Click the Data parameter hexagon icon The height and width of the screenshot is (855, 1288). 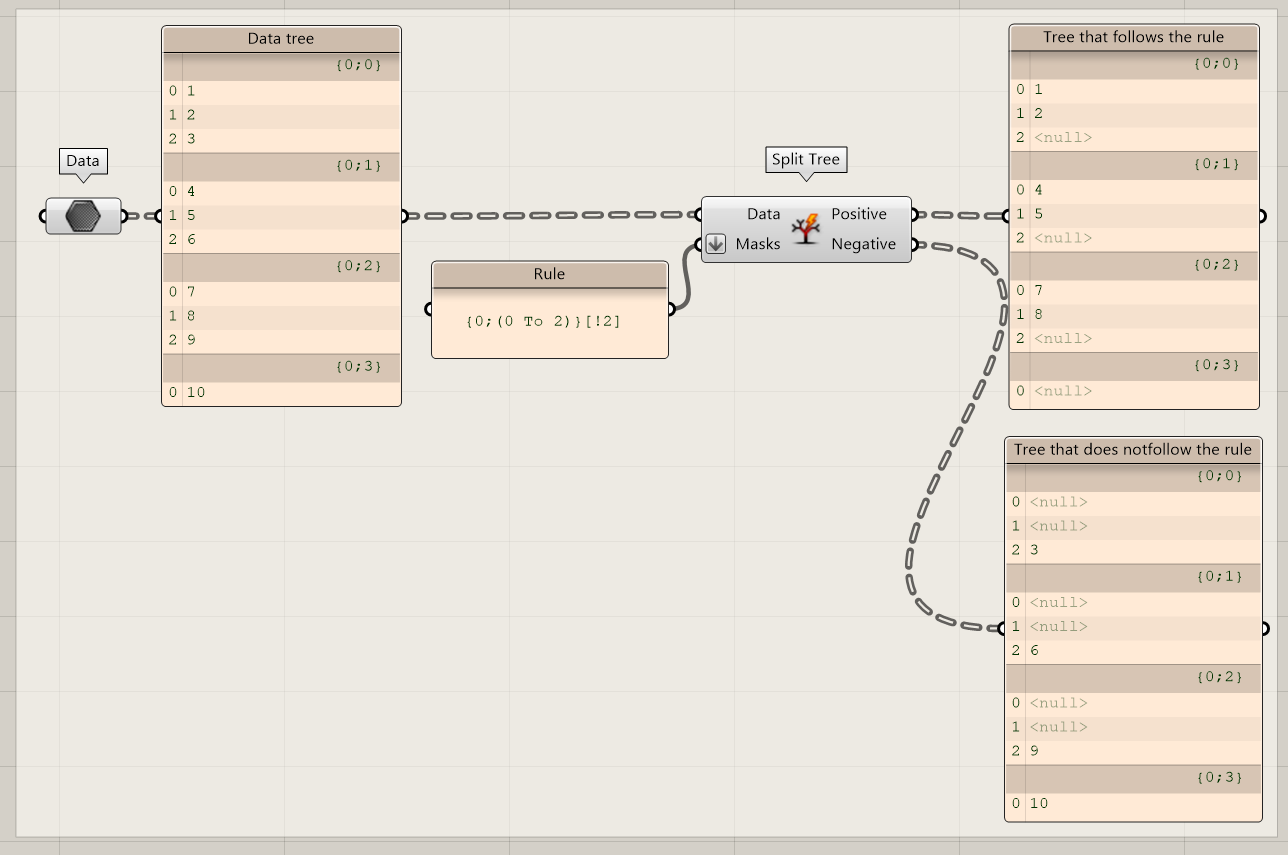click(x=83, y=215)
